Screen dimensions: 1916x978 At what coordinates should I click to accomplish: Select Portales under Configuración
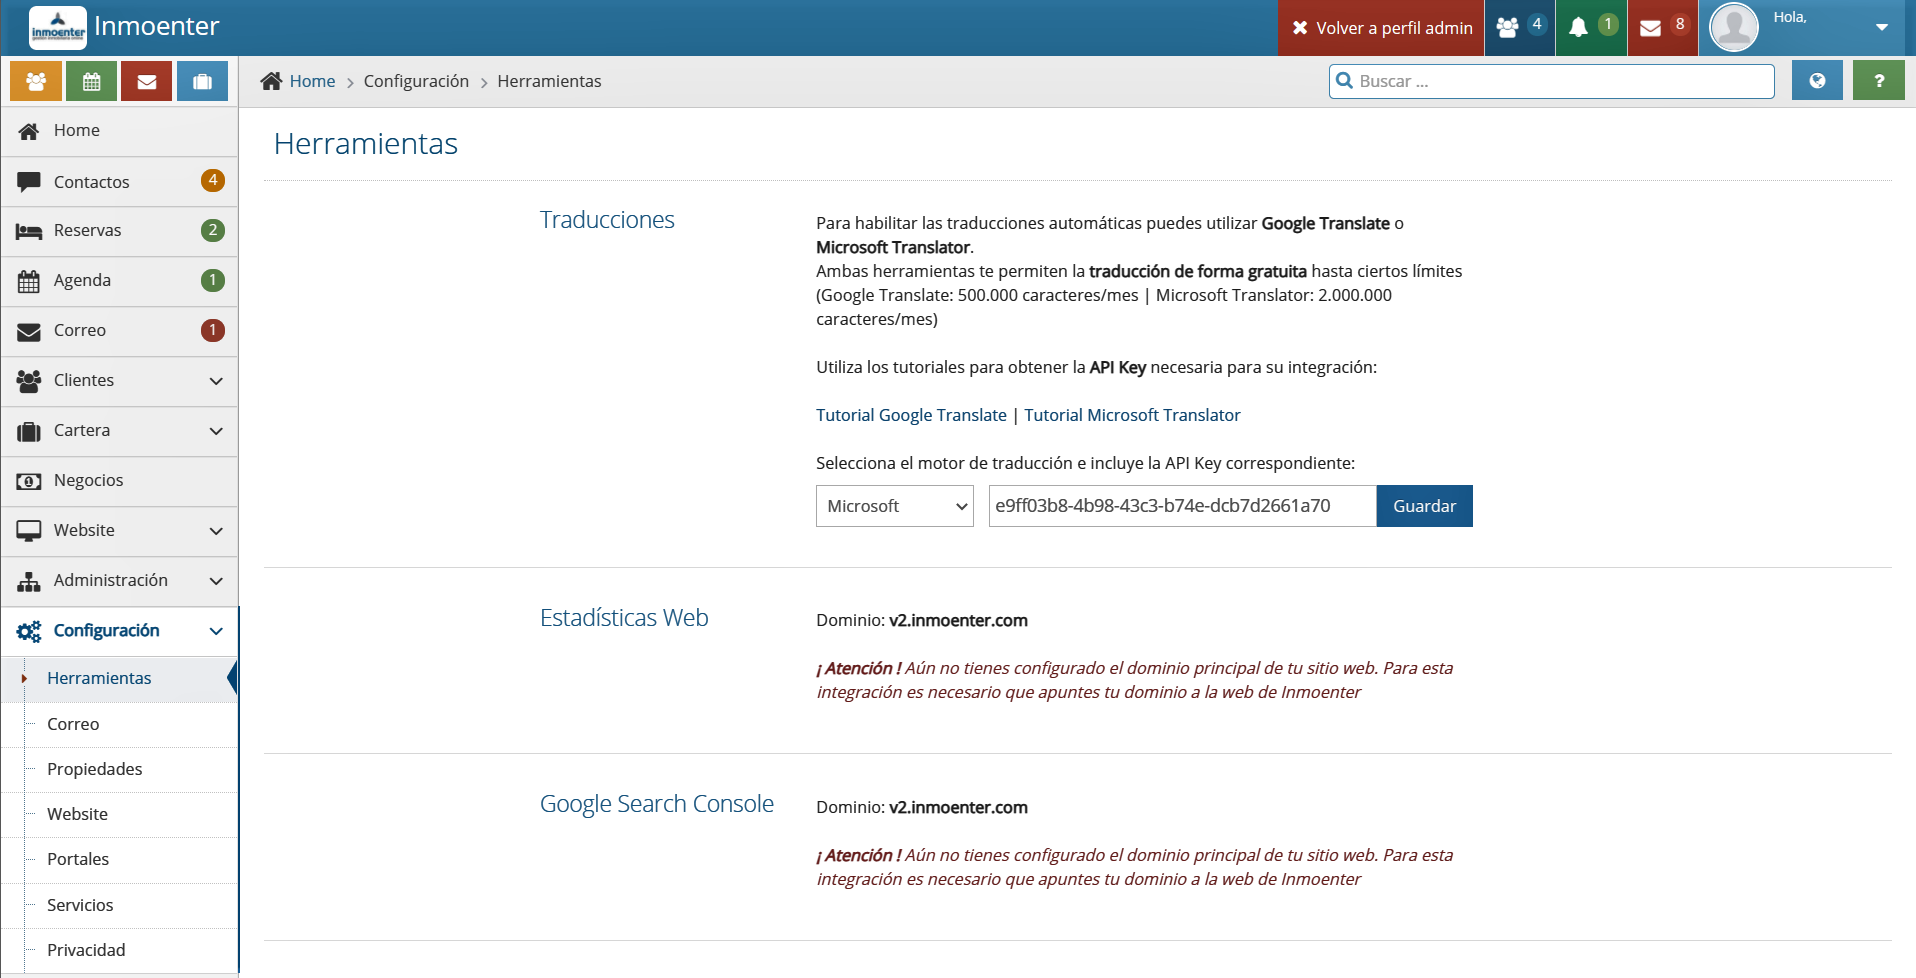coord(120,859)
